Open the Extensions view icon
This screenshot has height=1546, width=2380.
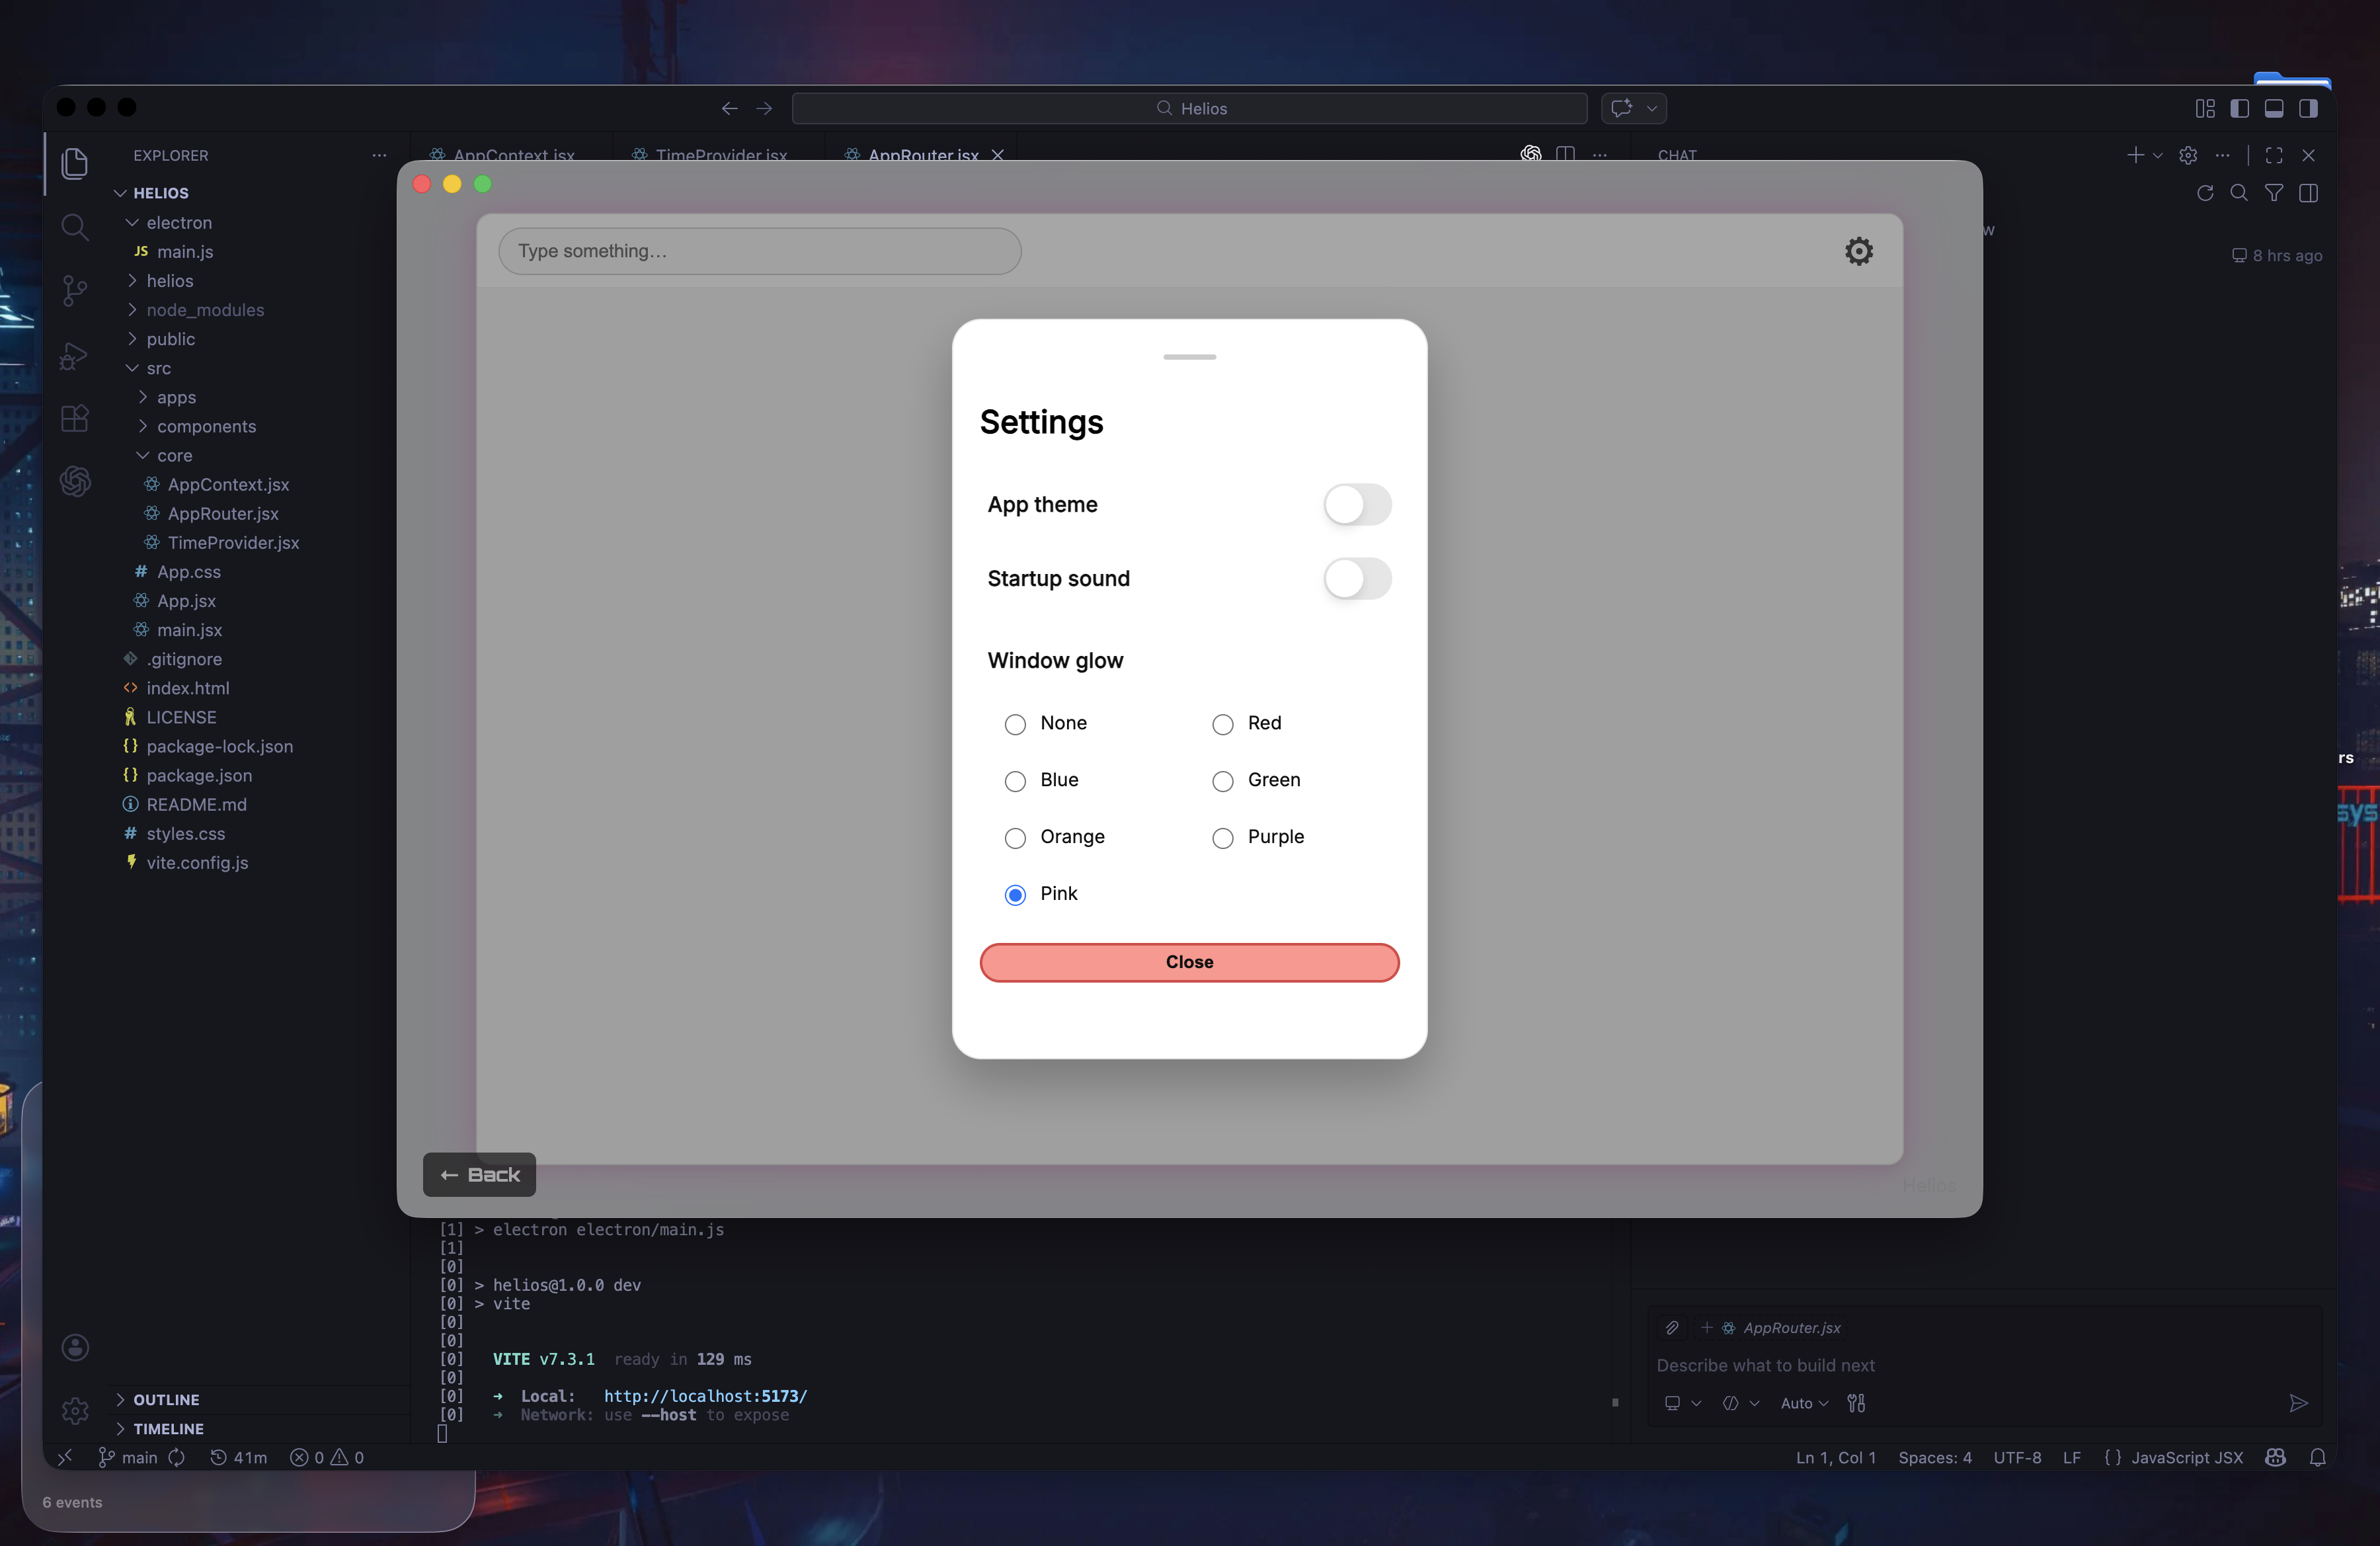(75, 418)
